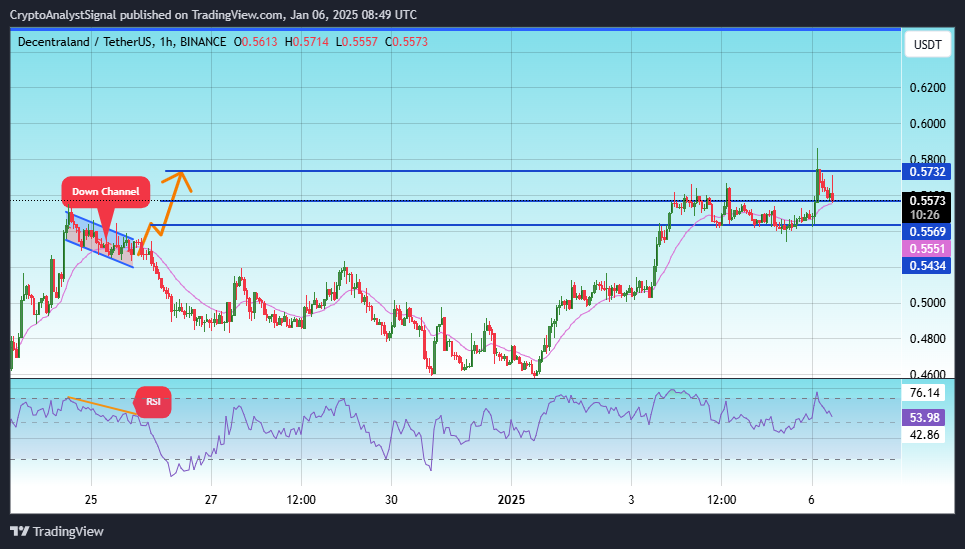
Task: Click the 30 date label on time axis
Action: pos(391,500)
